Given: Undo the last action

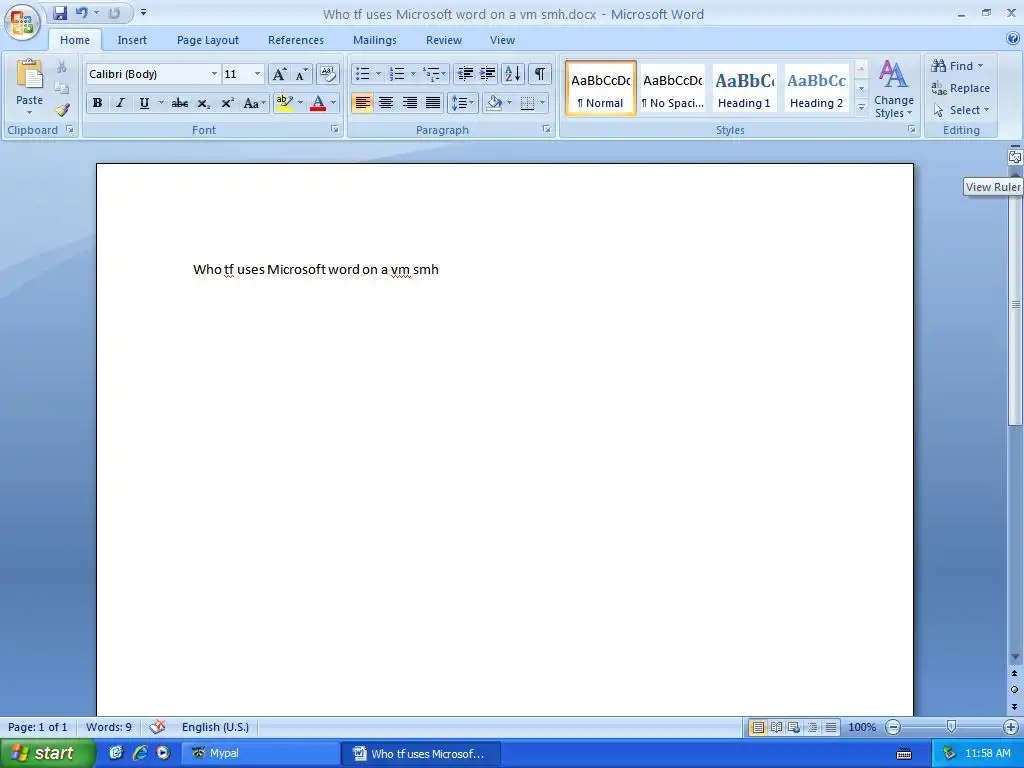Looking at the screenshot, I should coord(81,13).
